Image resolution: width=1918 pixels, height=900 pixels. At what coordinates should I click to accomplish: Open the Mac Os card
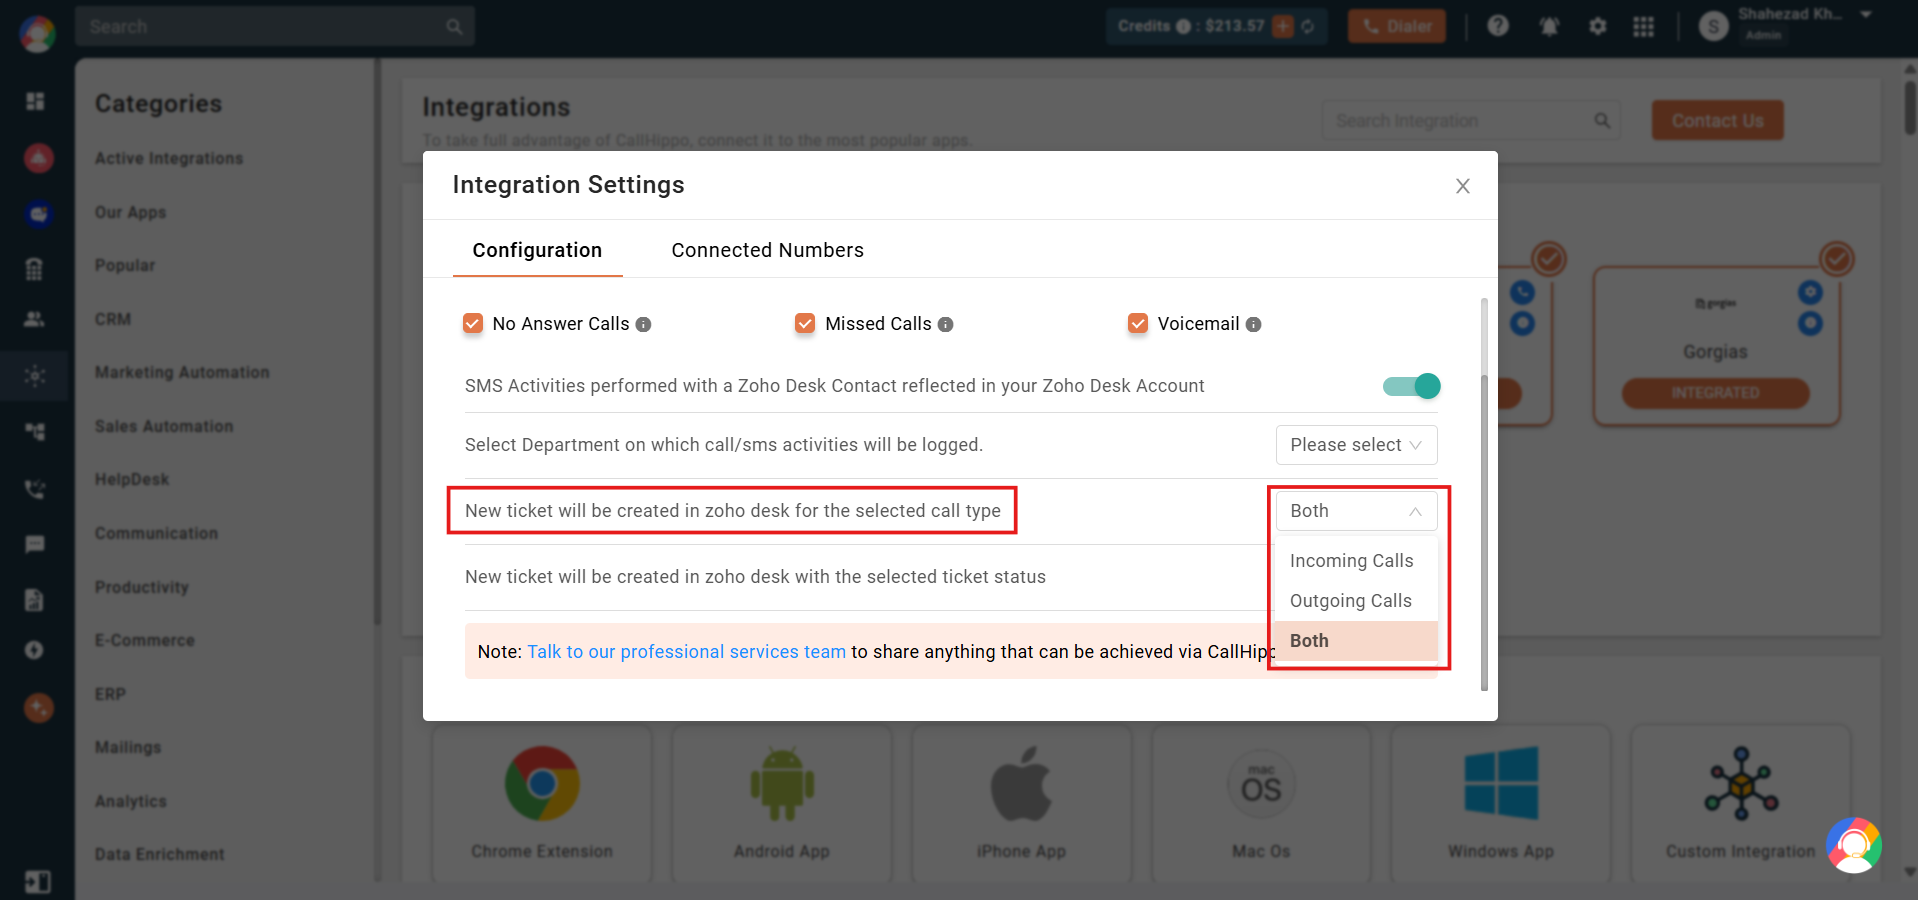(x=1261, y=802)
